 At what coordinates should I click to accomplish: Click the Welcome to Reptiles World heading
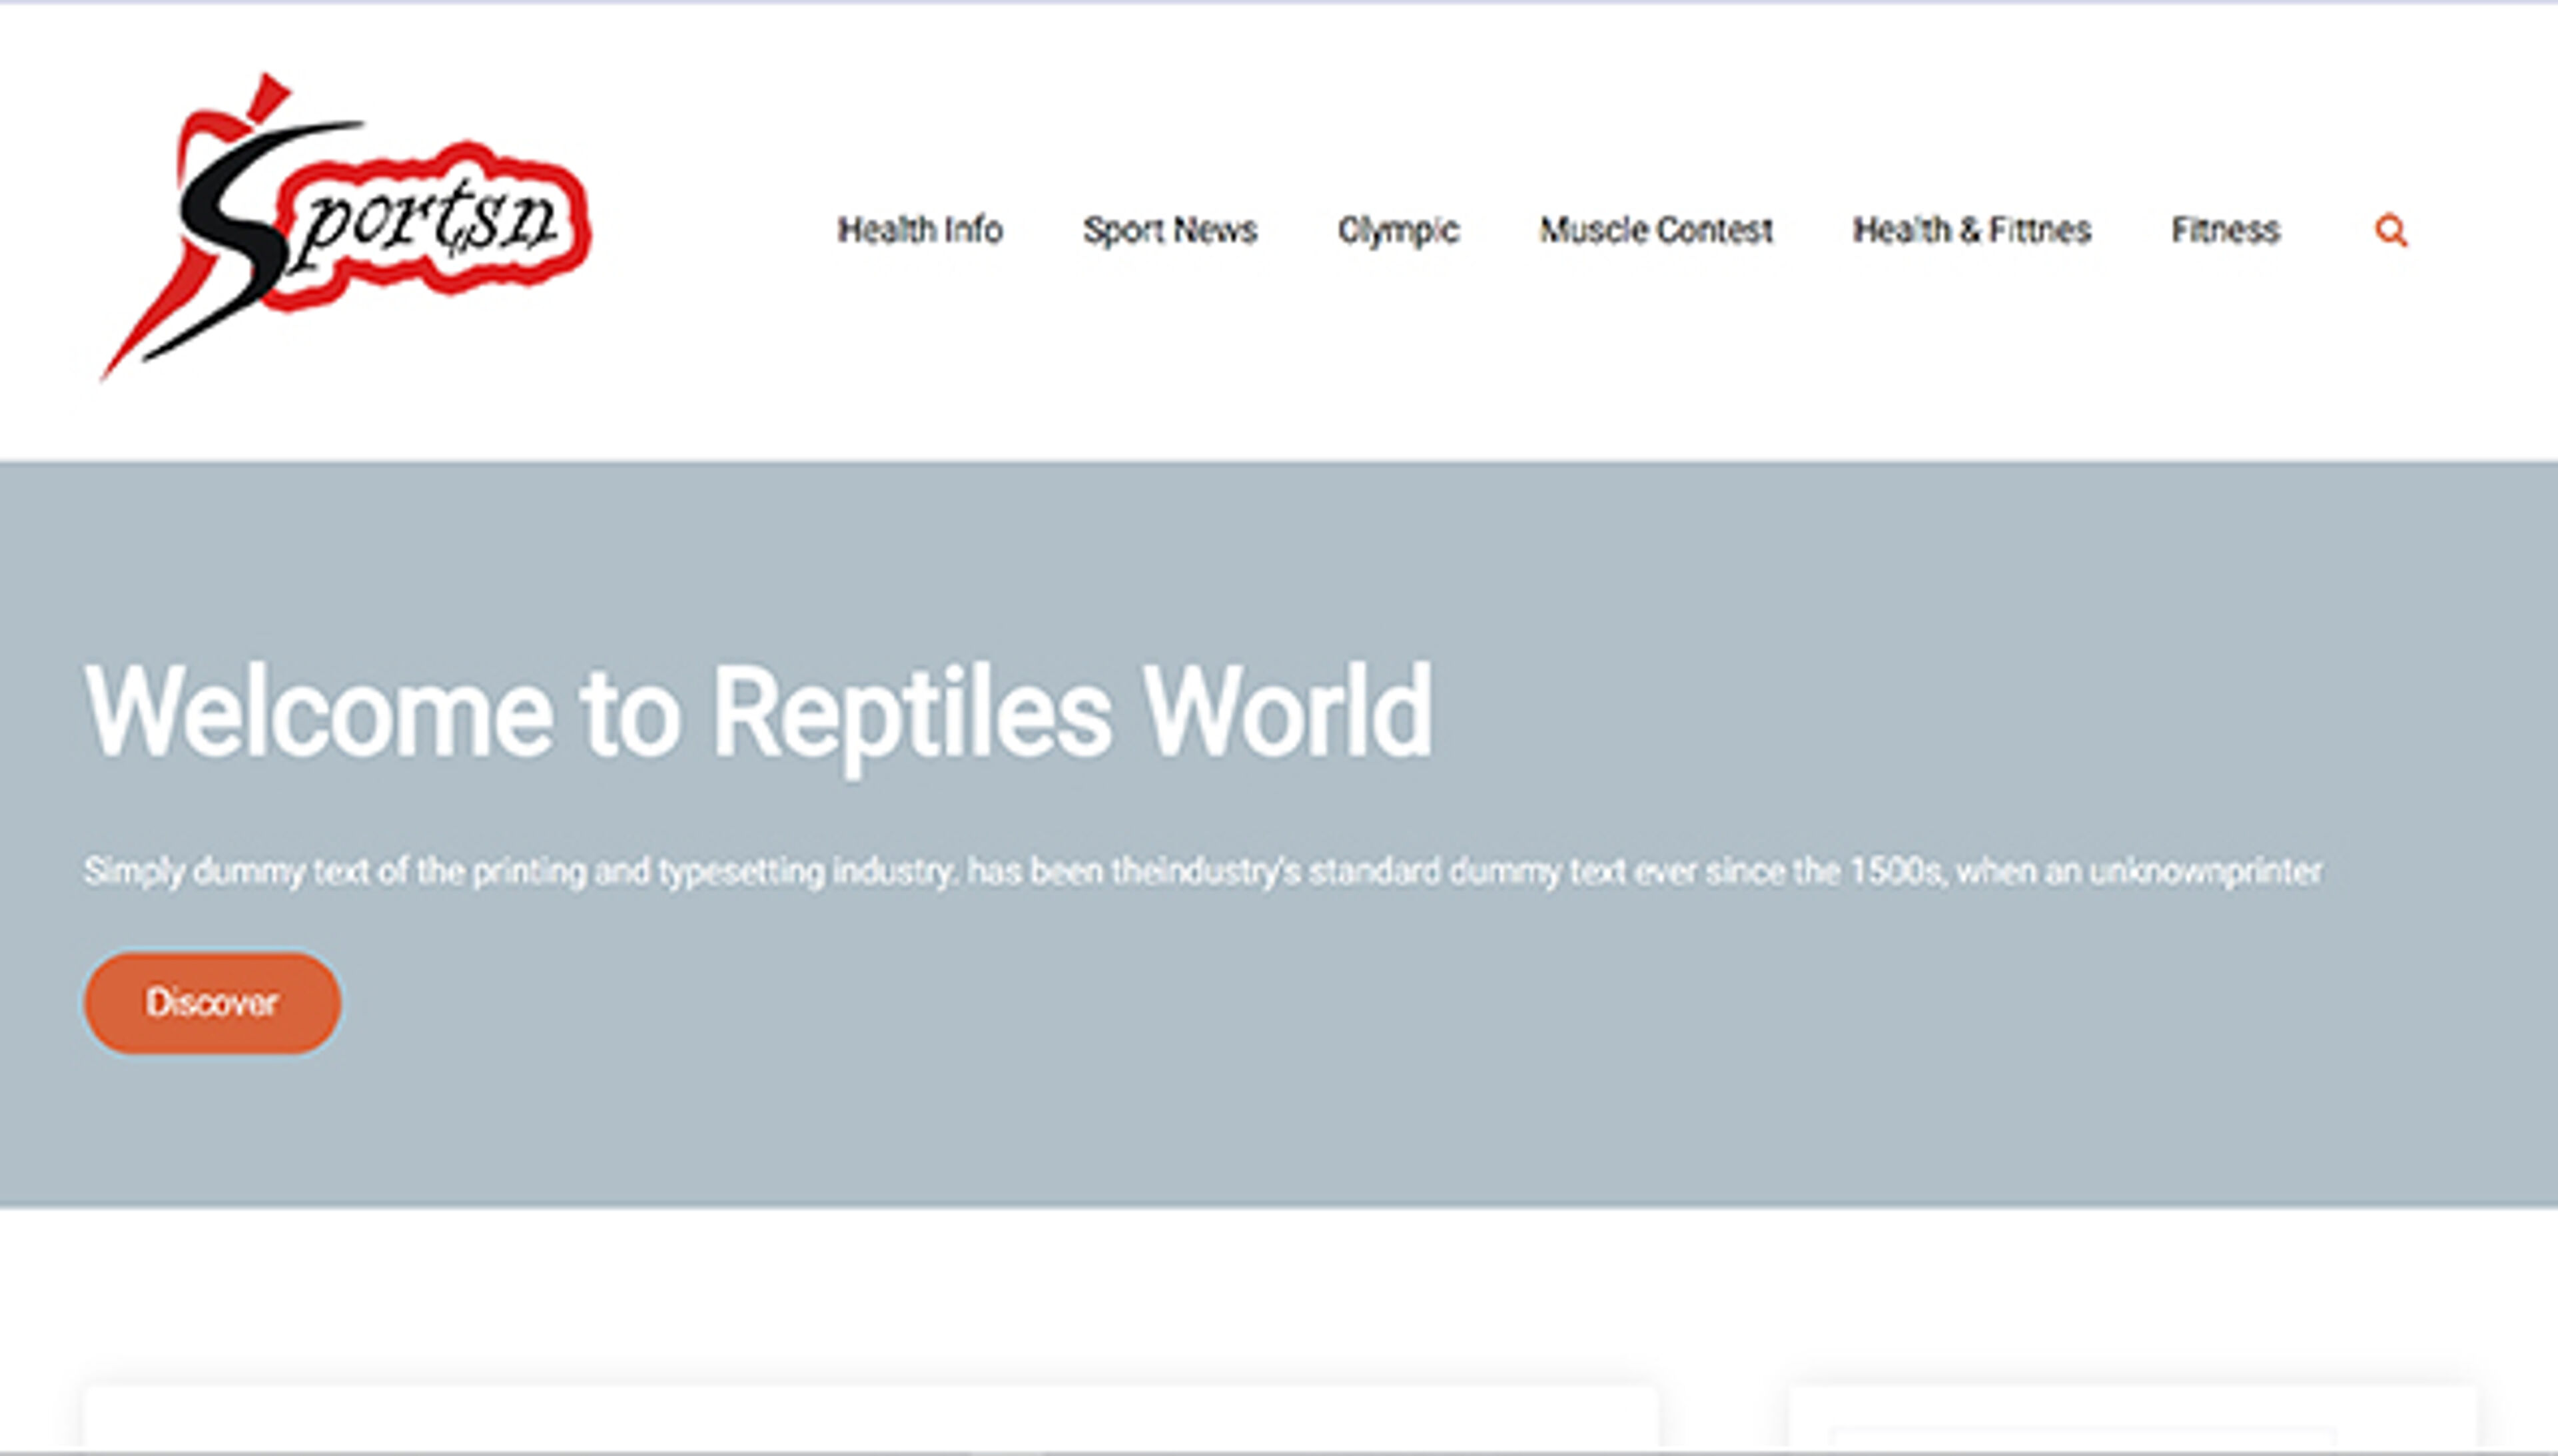pyautogui.click(x=758, y=713)
